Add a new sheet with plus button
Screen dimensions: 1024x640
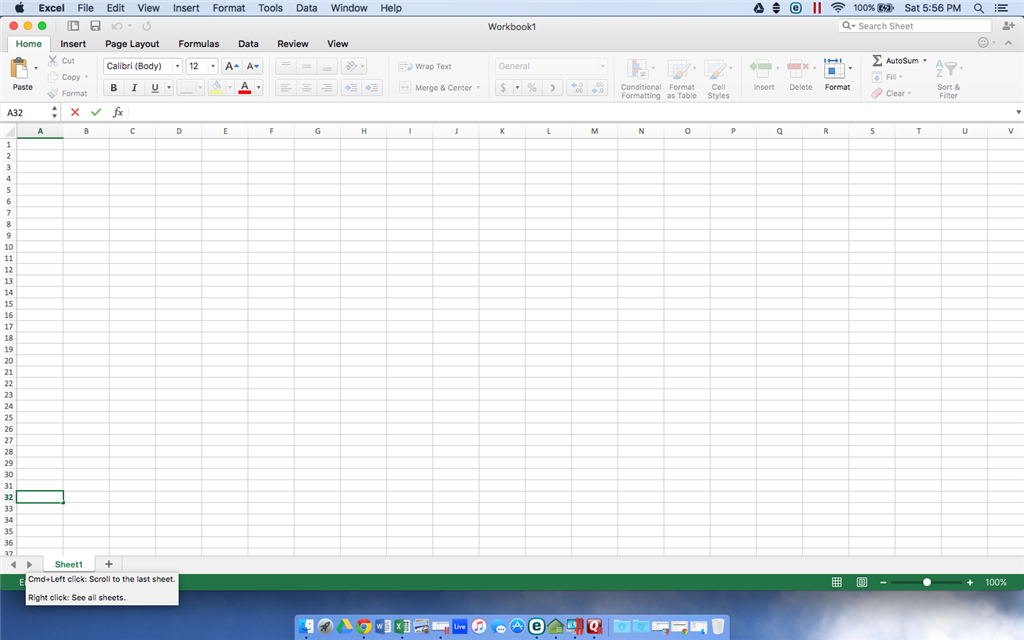109,564
